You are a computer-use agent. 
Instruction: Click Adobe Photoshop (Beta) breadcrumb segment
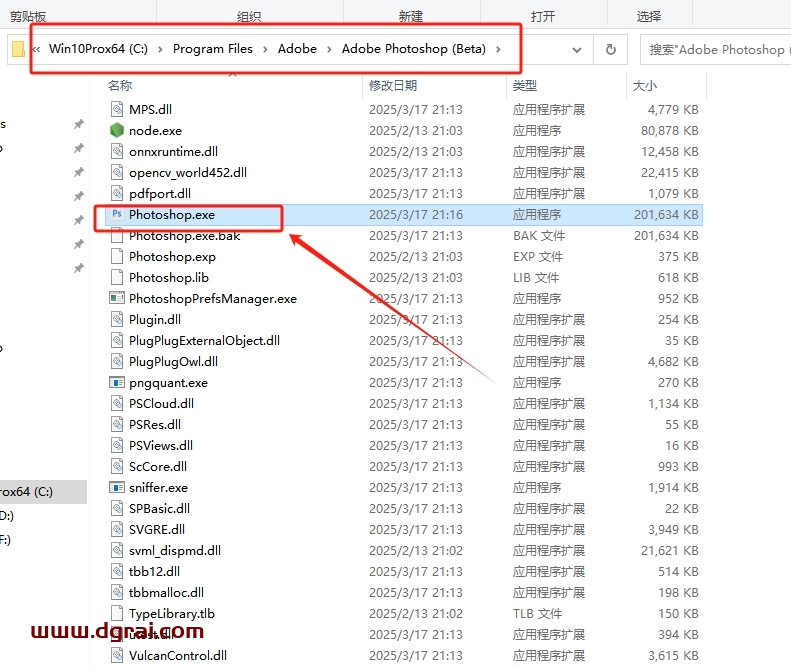[414, 49]
